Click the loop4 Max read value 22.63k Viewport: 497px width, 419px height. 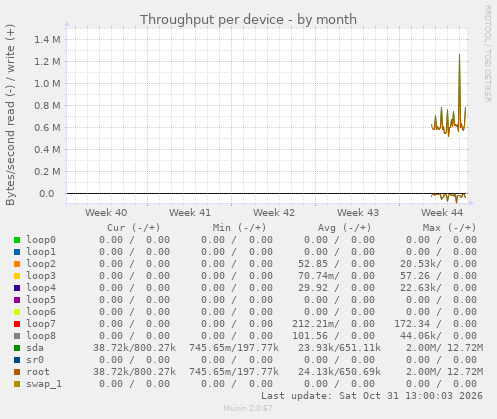(418, 288)
